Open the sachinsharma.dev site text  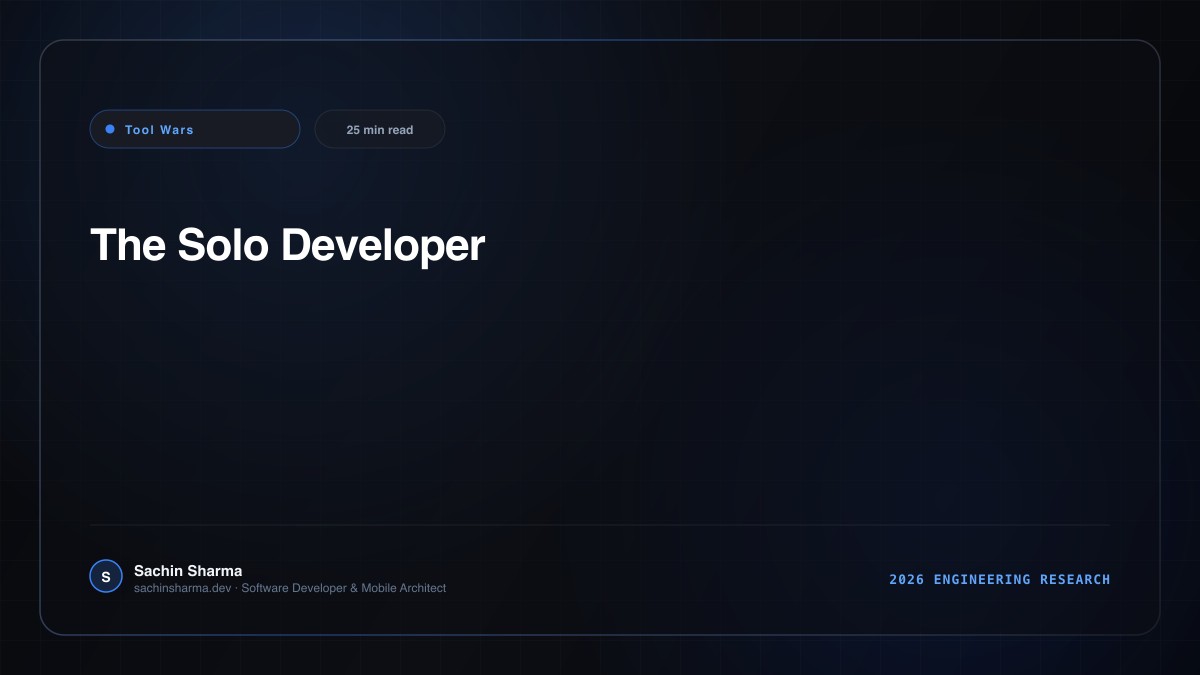pos(182,588)
